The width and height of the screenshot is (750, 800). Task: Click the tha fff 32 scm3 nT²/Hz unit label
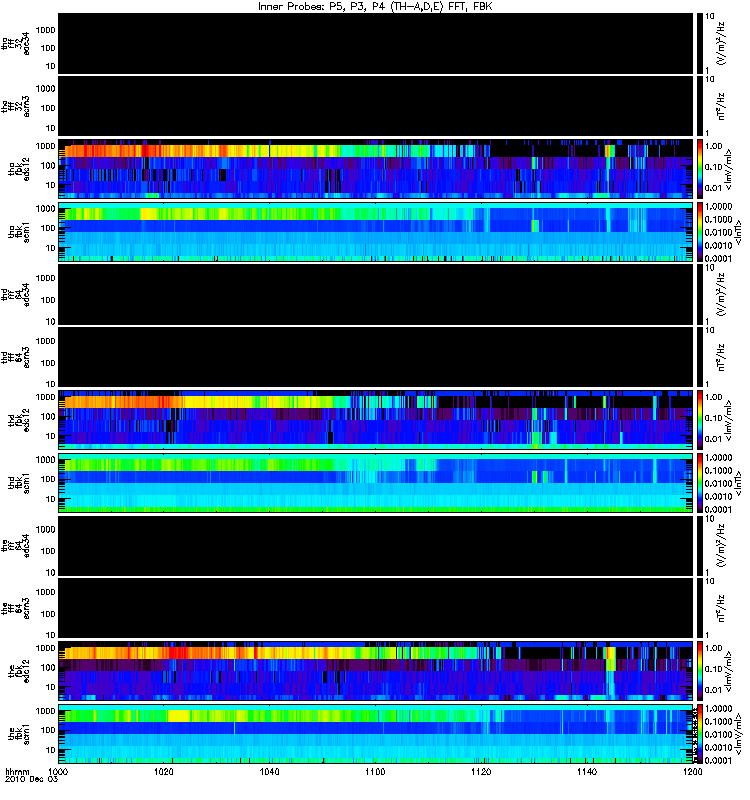point(721,106)
